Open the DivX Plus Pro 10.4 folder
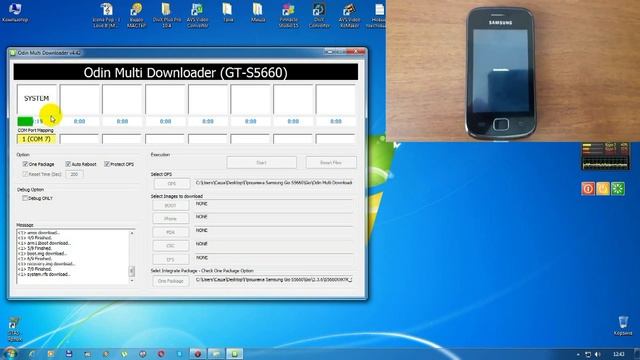The image size is (640, 360). tap(167, 15)
